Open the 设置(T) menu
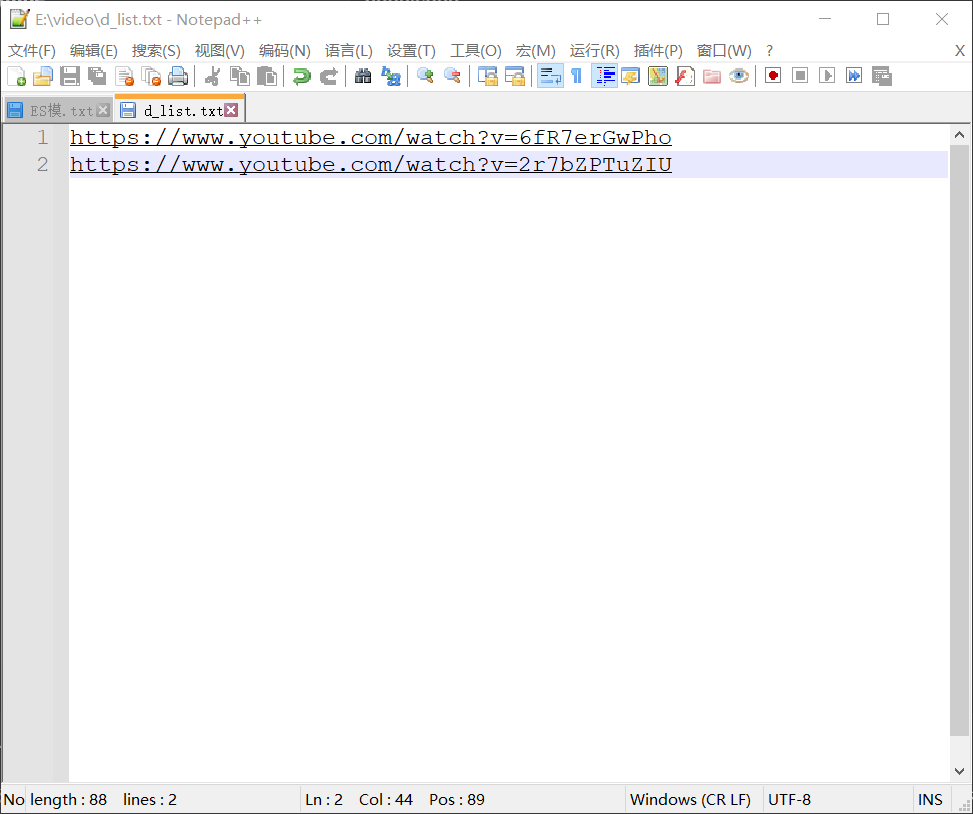This screenshot has height=814, width=973. point(411,51)
